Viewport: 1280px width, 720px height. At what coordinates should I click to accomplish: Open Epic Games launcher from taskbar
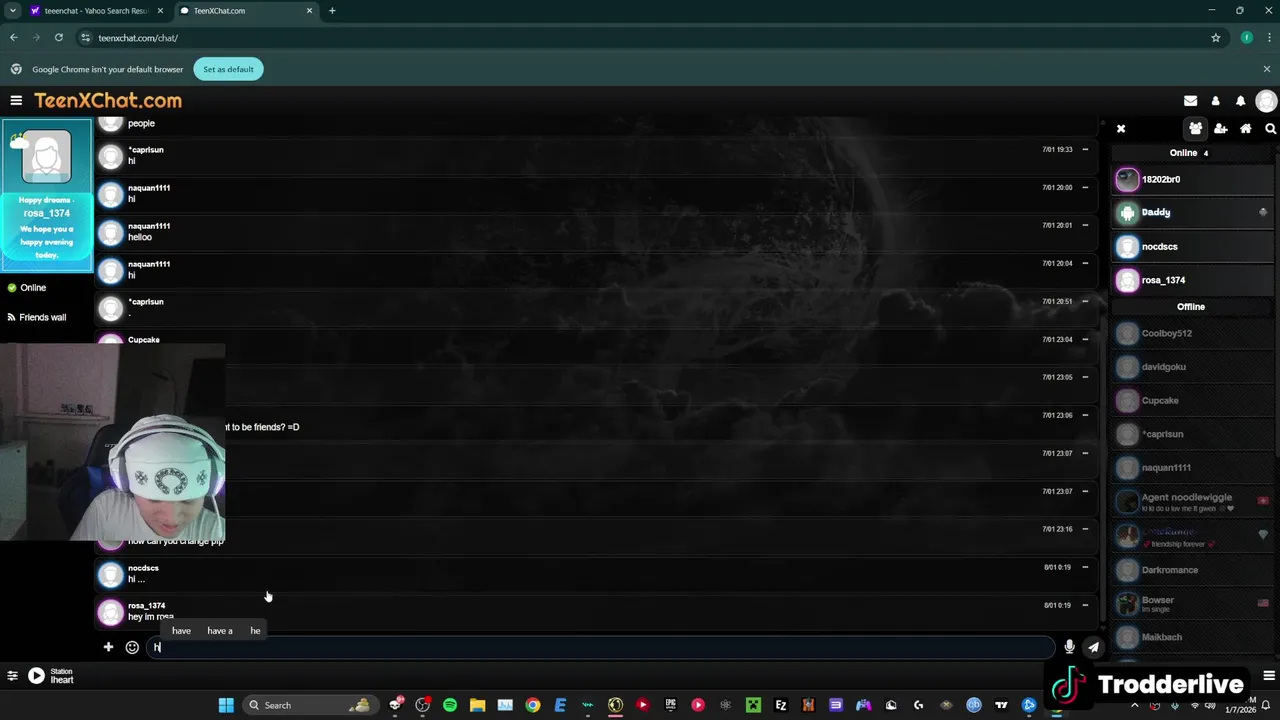(x=671, y=705)
